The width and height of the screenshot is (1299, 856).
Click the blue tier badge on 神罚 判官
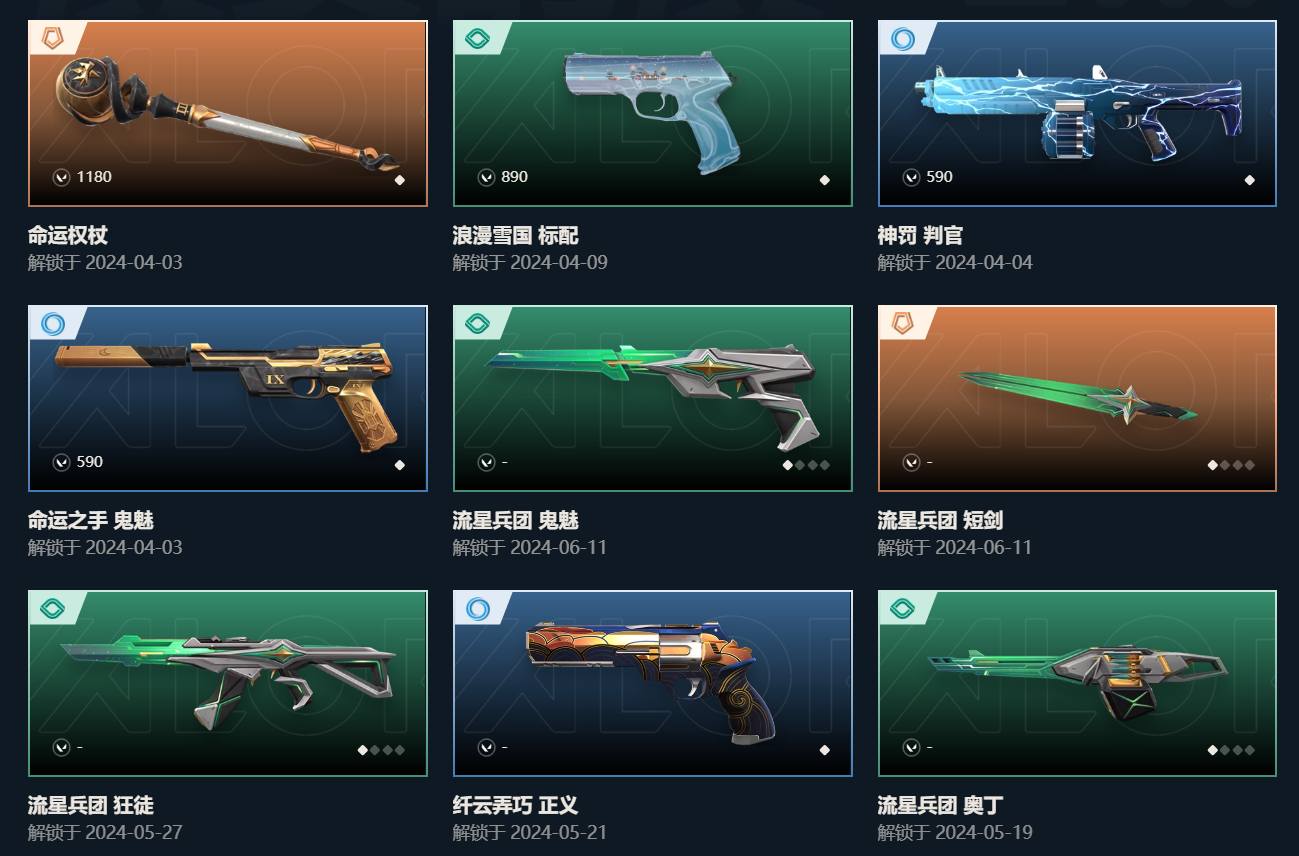pyautogui.click(x=903, y=39)
